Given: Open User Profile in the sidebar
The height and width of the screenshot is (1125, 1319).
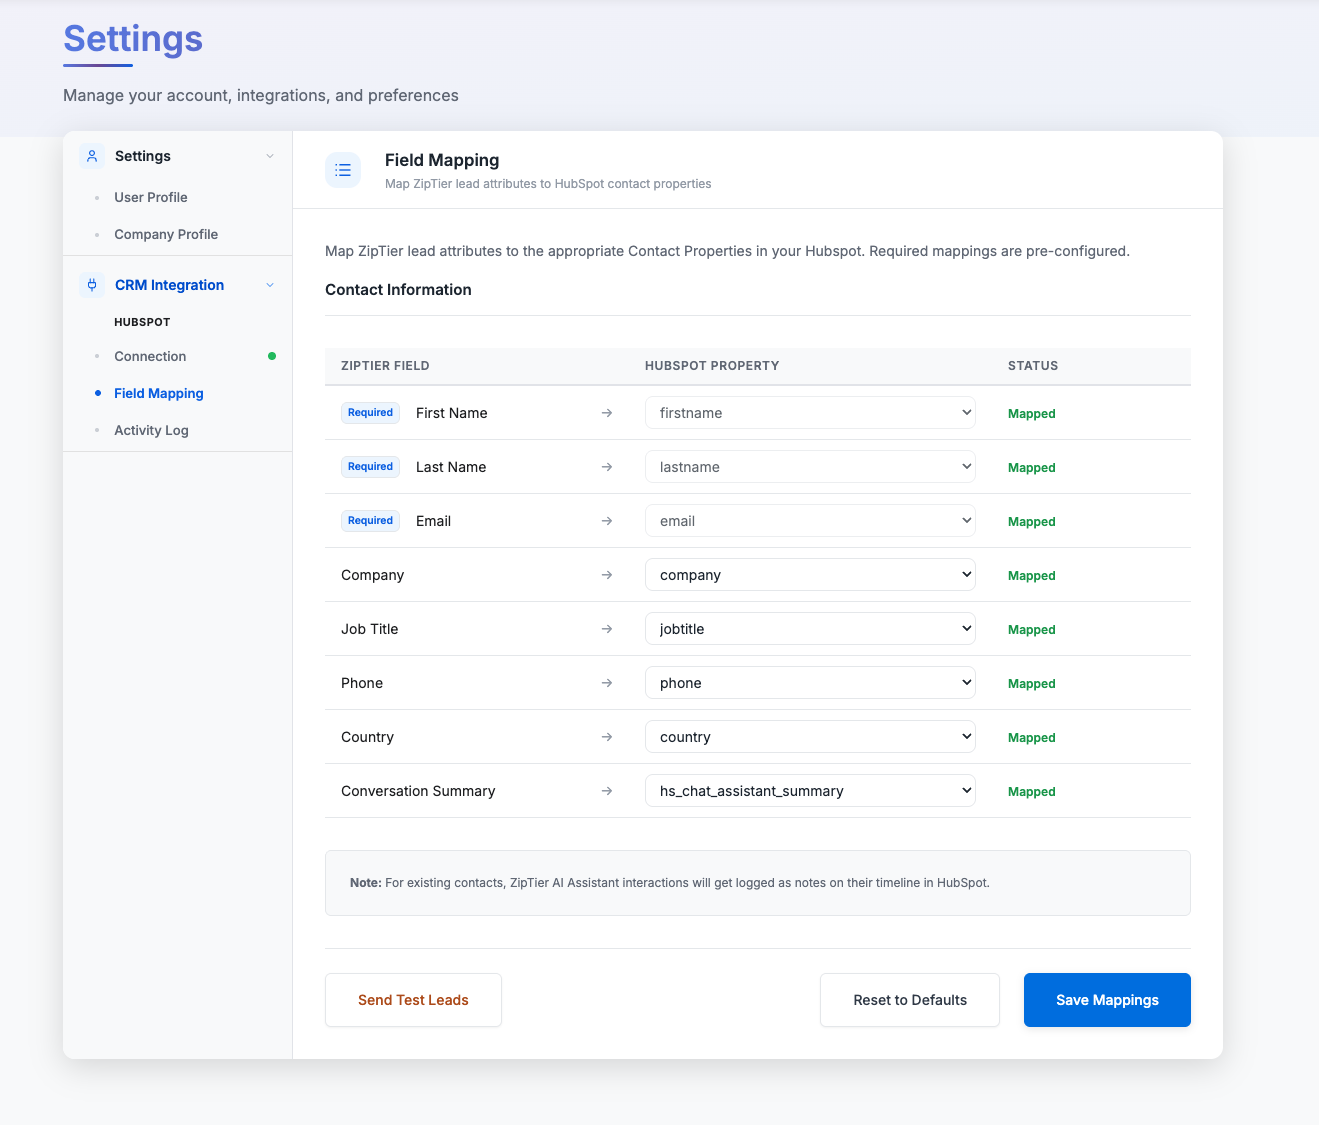Looking at the screenshot, I should pos(151,197).
